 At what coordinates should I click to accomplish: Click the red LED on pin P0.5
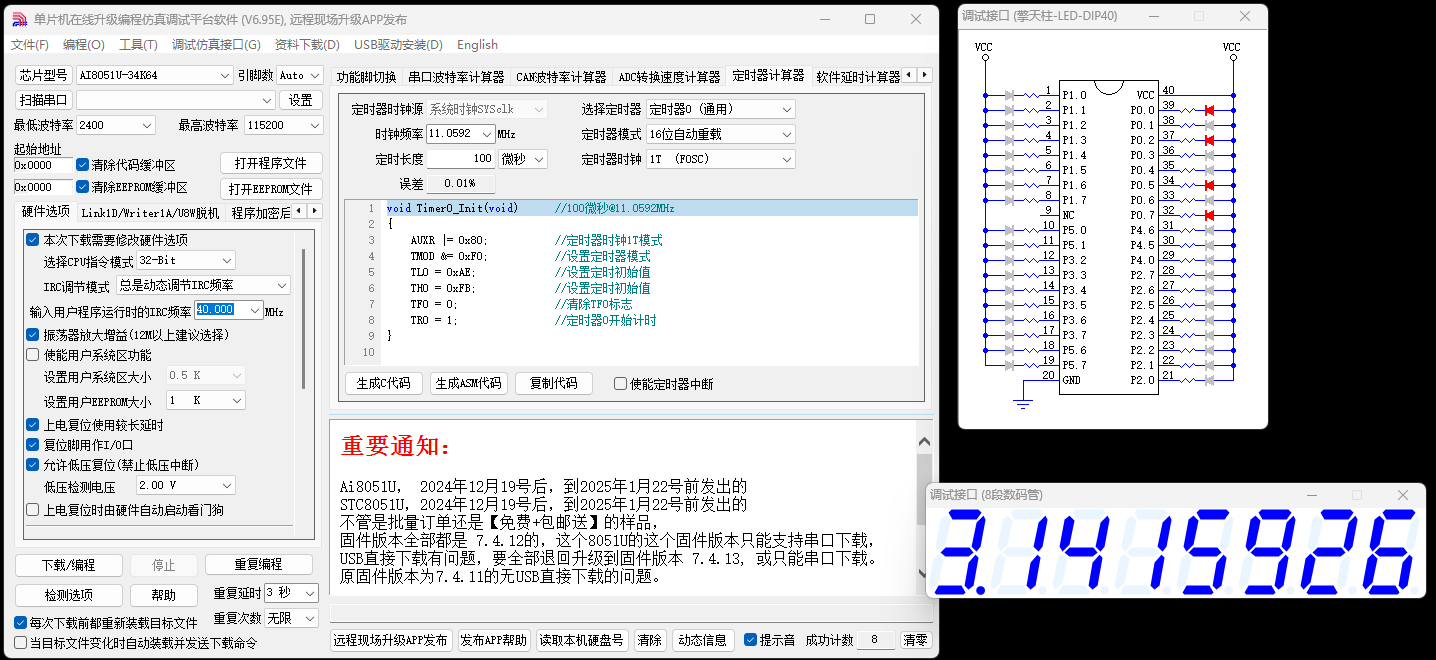coord(1209,185)
